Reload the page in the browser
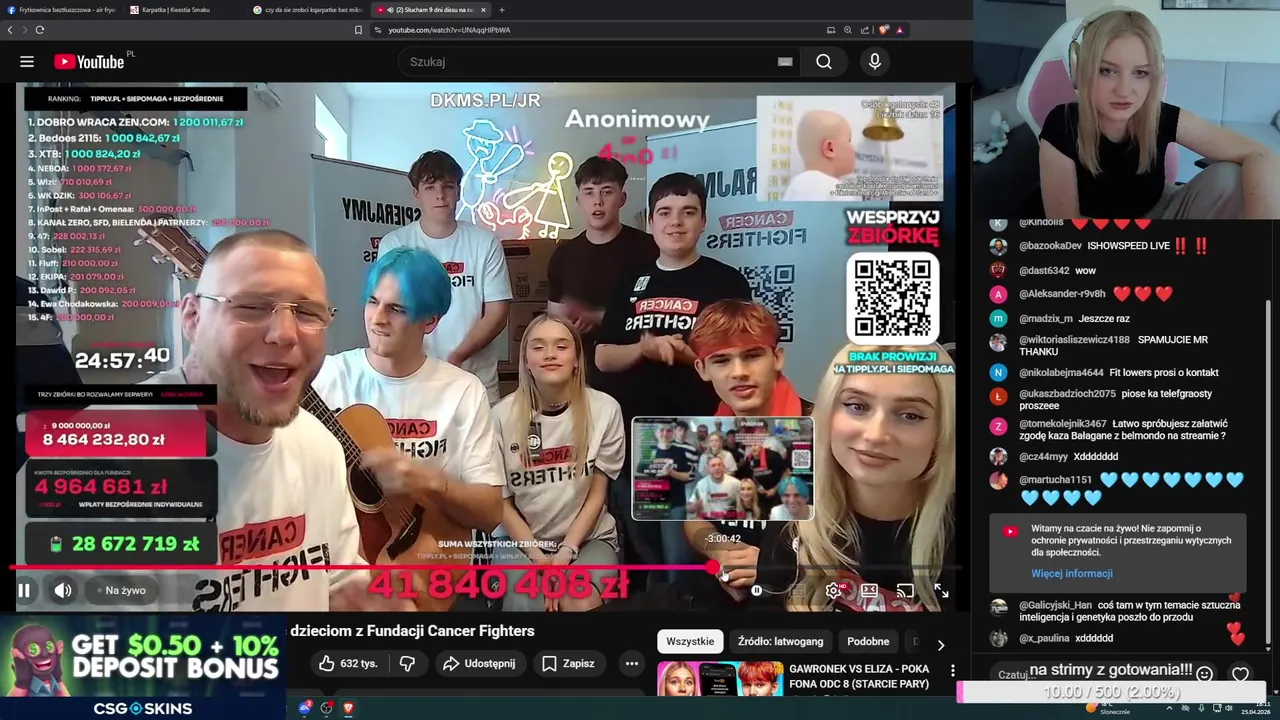 (40, 30)
